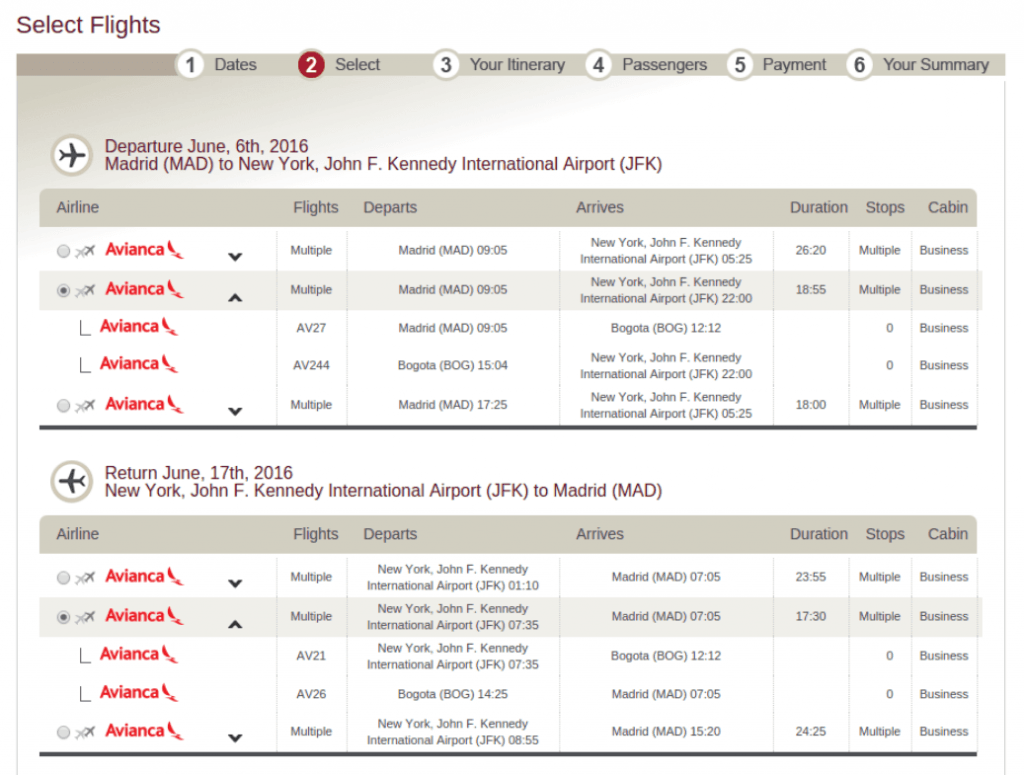This screenshot has height=775, width=1024.
Task: Click Avianca logo in 17:30 return row
Action: (x=144, y=615)
